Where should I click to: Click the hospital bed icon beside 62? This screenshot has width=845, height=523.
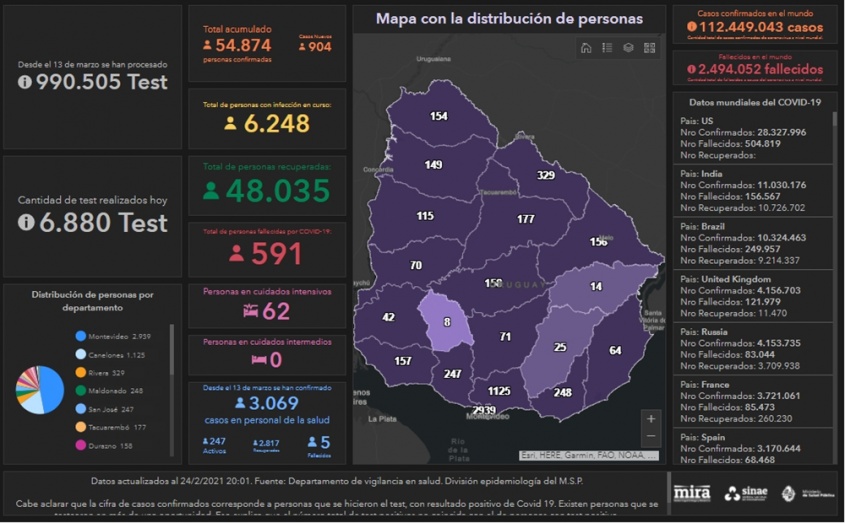250,311
